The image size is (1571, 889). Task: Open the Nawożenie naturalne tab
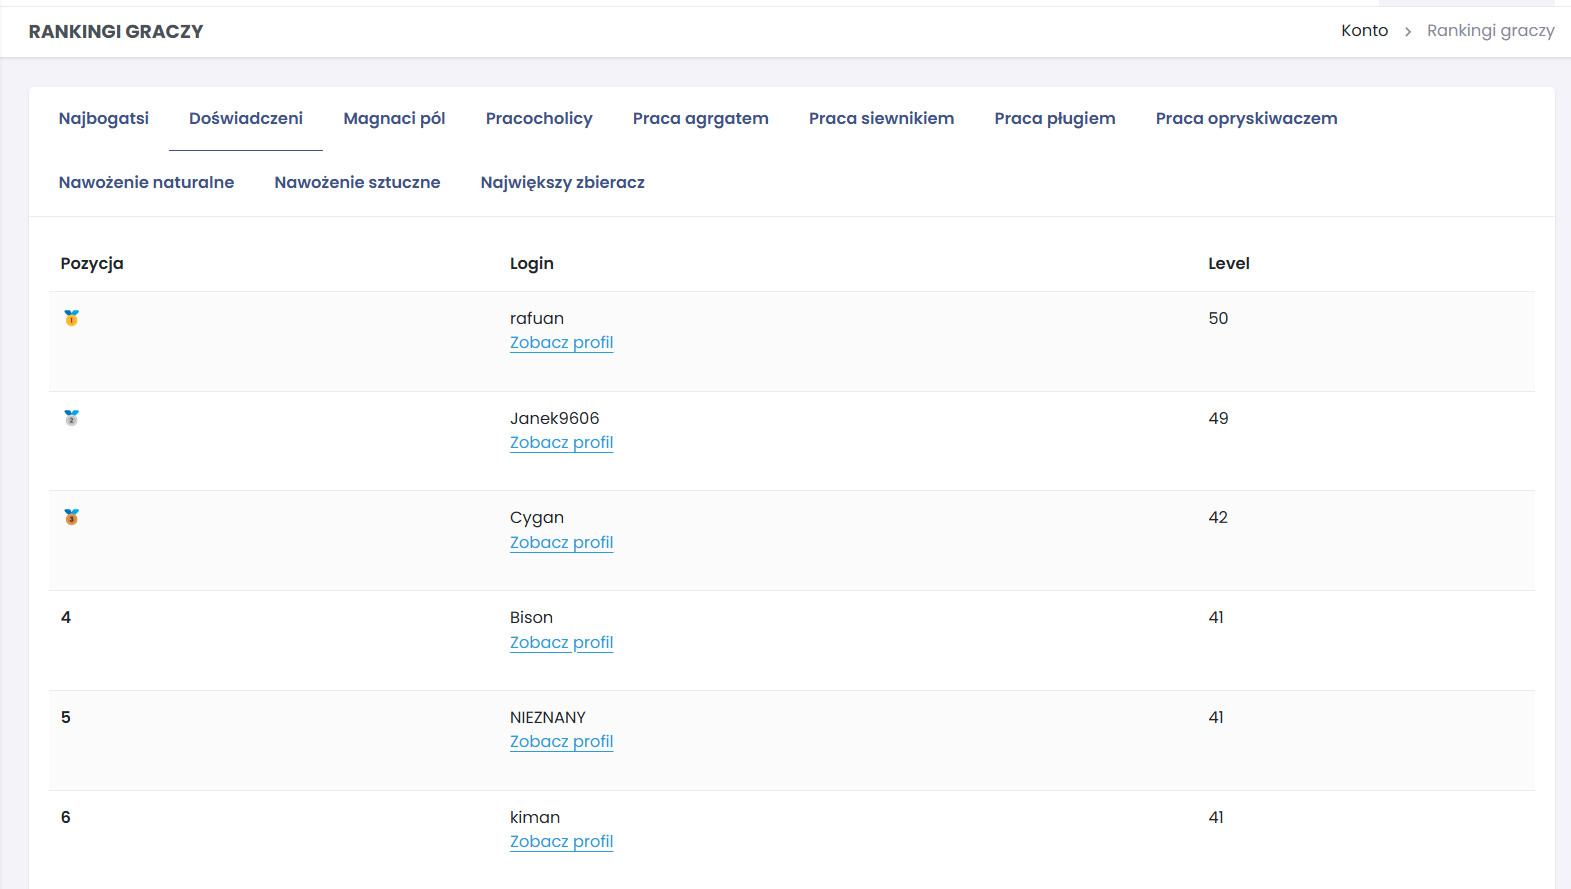pos(146,183)
